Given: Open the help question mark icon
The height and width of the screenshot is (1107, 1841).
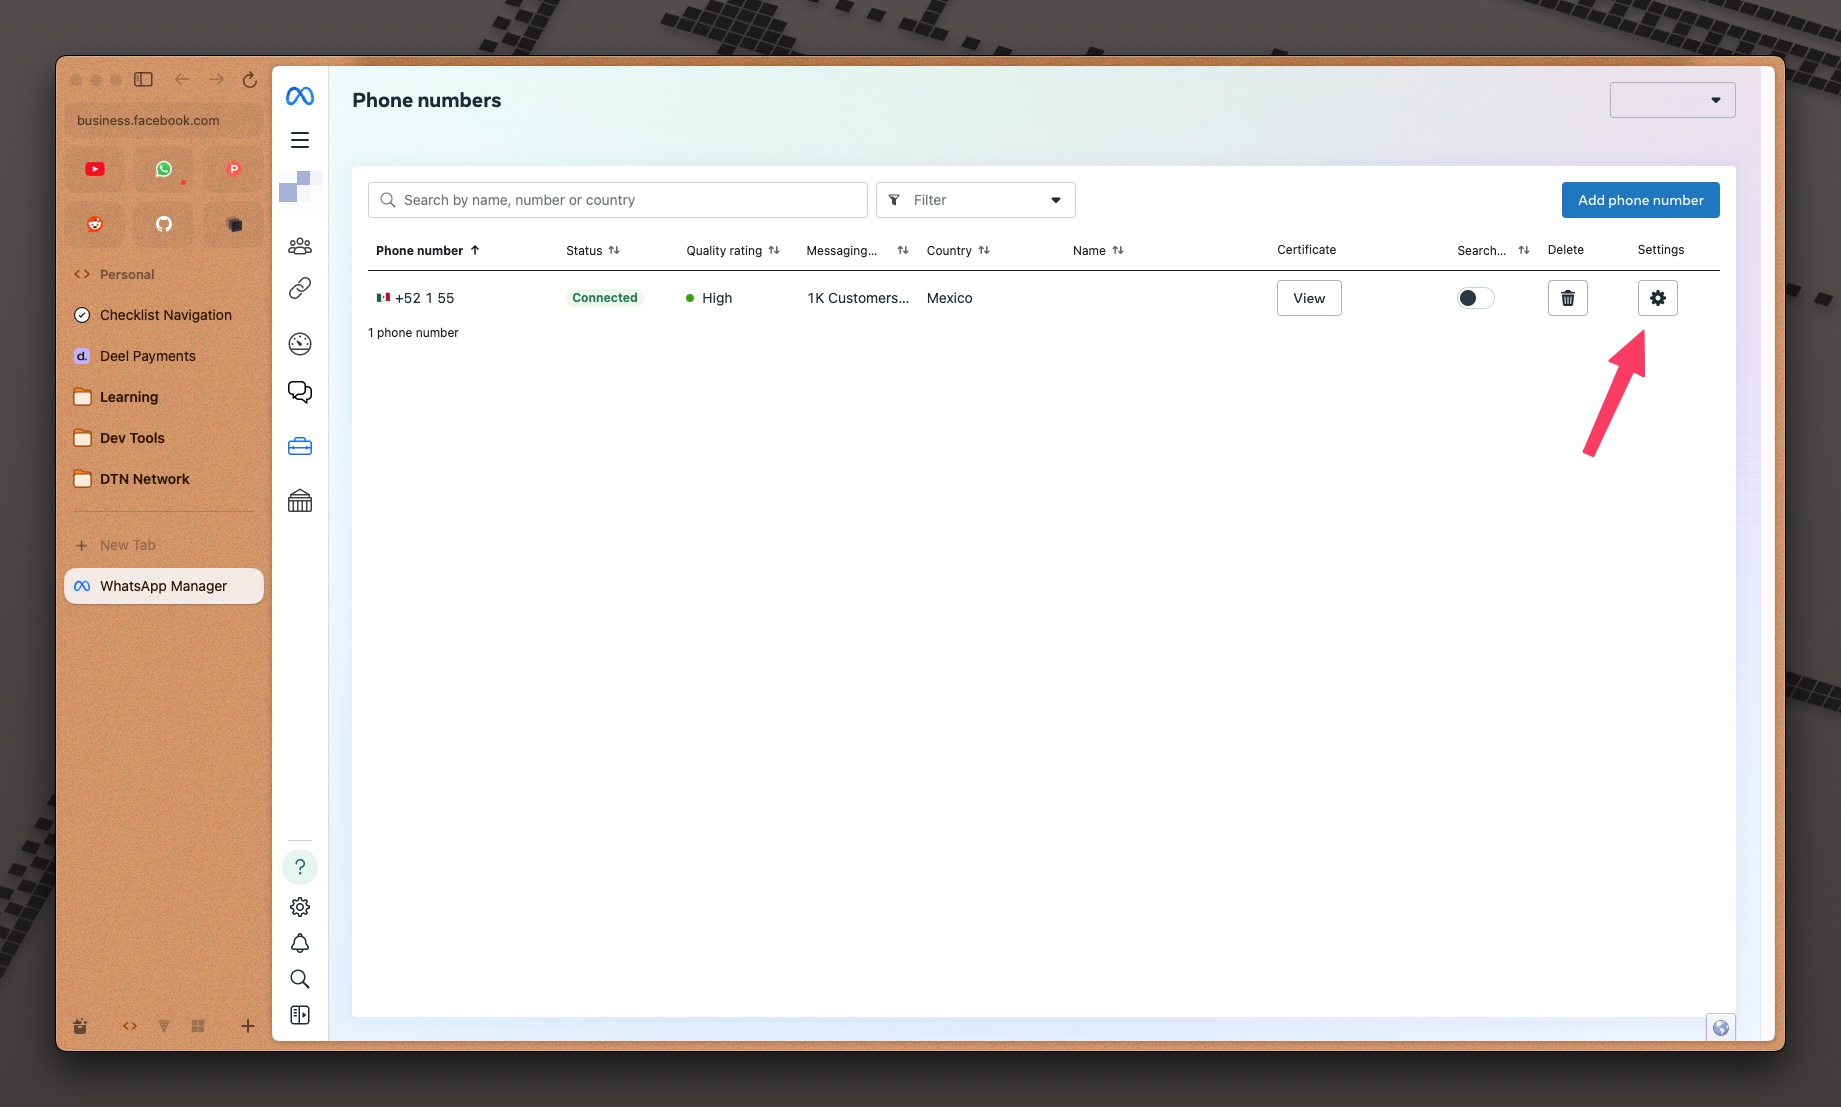Looking at the screenshot, I should point(300,867).
